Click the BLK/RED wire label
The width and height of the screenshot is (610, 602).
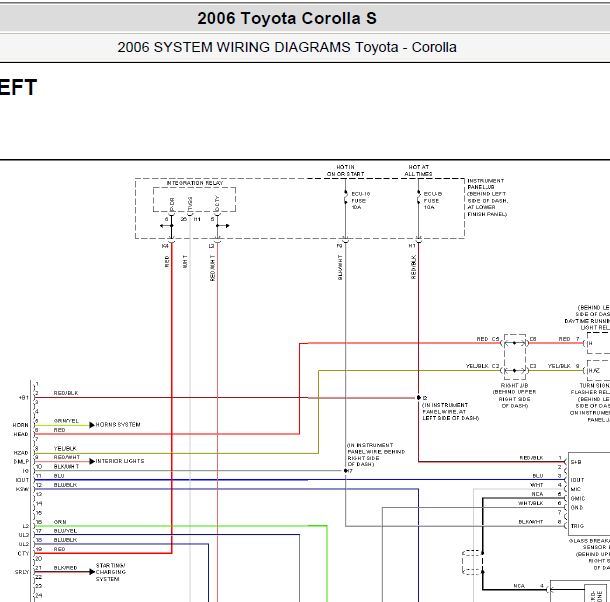(x=65, y=568)
